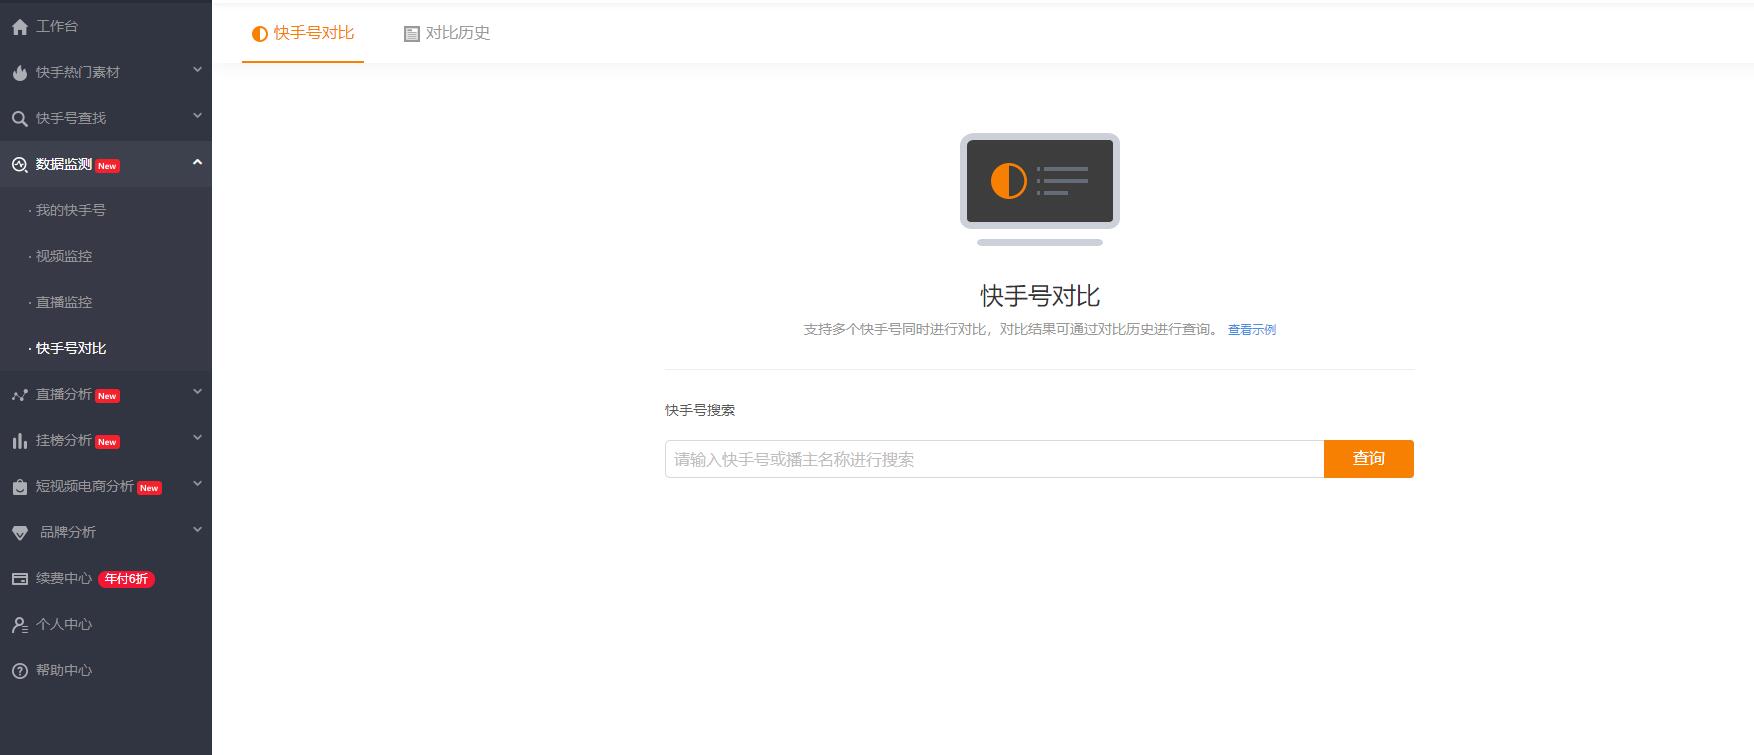The image size is (1754, 755).
Task: Open the 查看示例 link
Action: pos(1252,330)
